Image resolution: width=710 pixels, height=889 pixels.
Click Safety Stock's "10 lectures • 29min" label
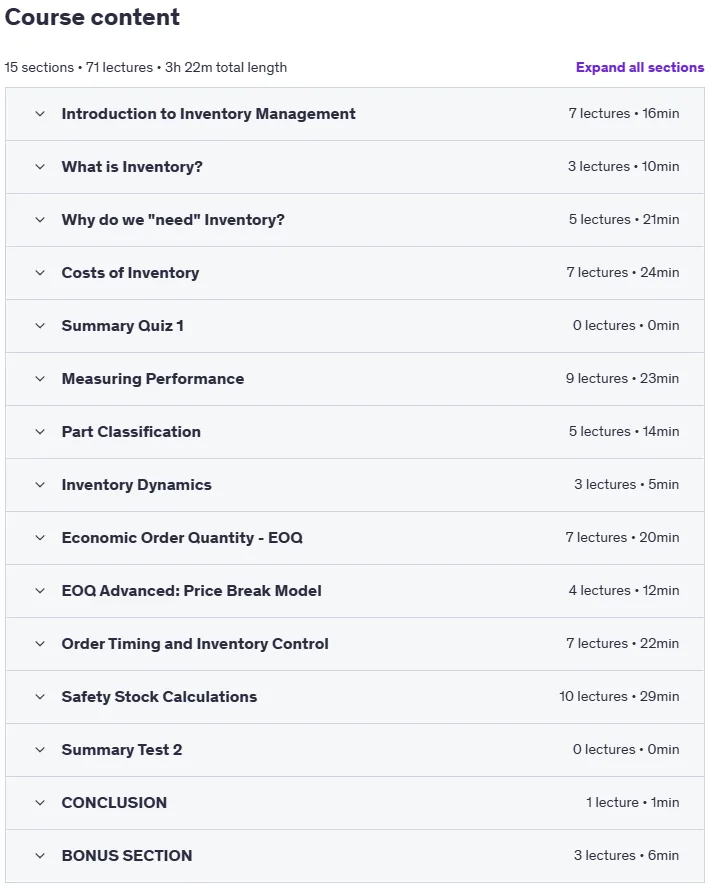pyautogui.click(x=619, y=696)
